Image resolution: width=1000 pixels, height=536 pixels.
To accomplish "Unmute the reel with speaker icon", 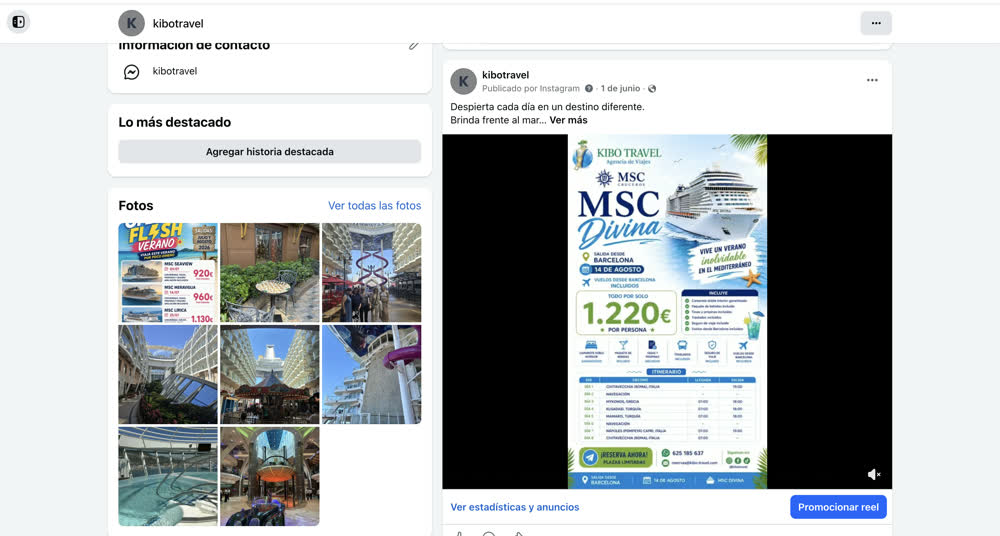I will [874, 474].
